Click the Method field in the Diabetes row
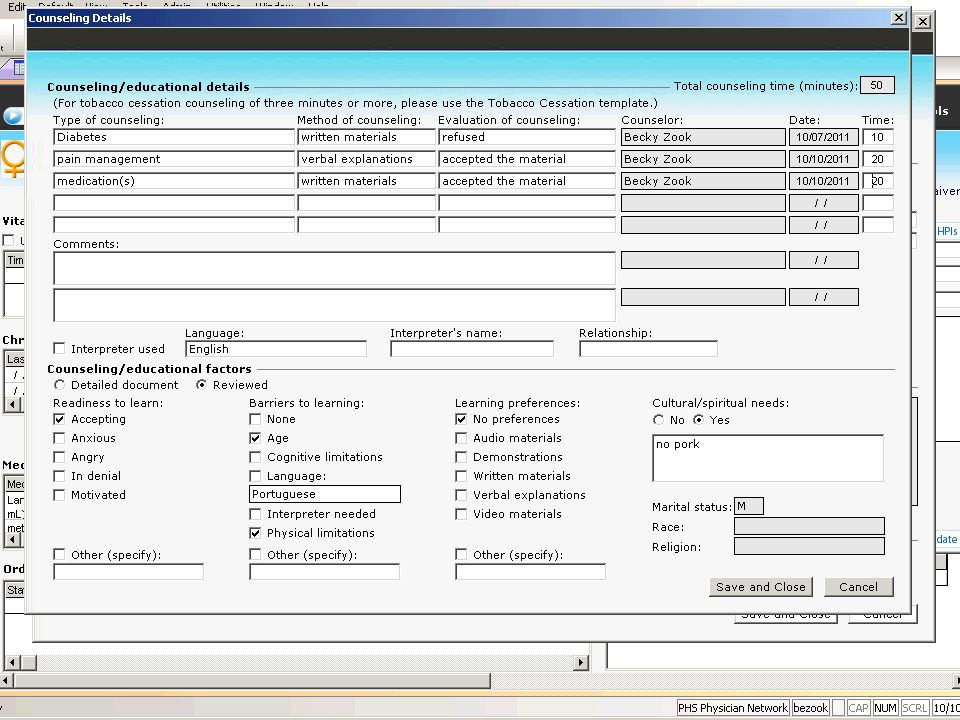Screen dimensions: 960x720 click(366, 137)
